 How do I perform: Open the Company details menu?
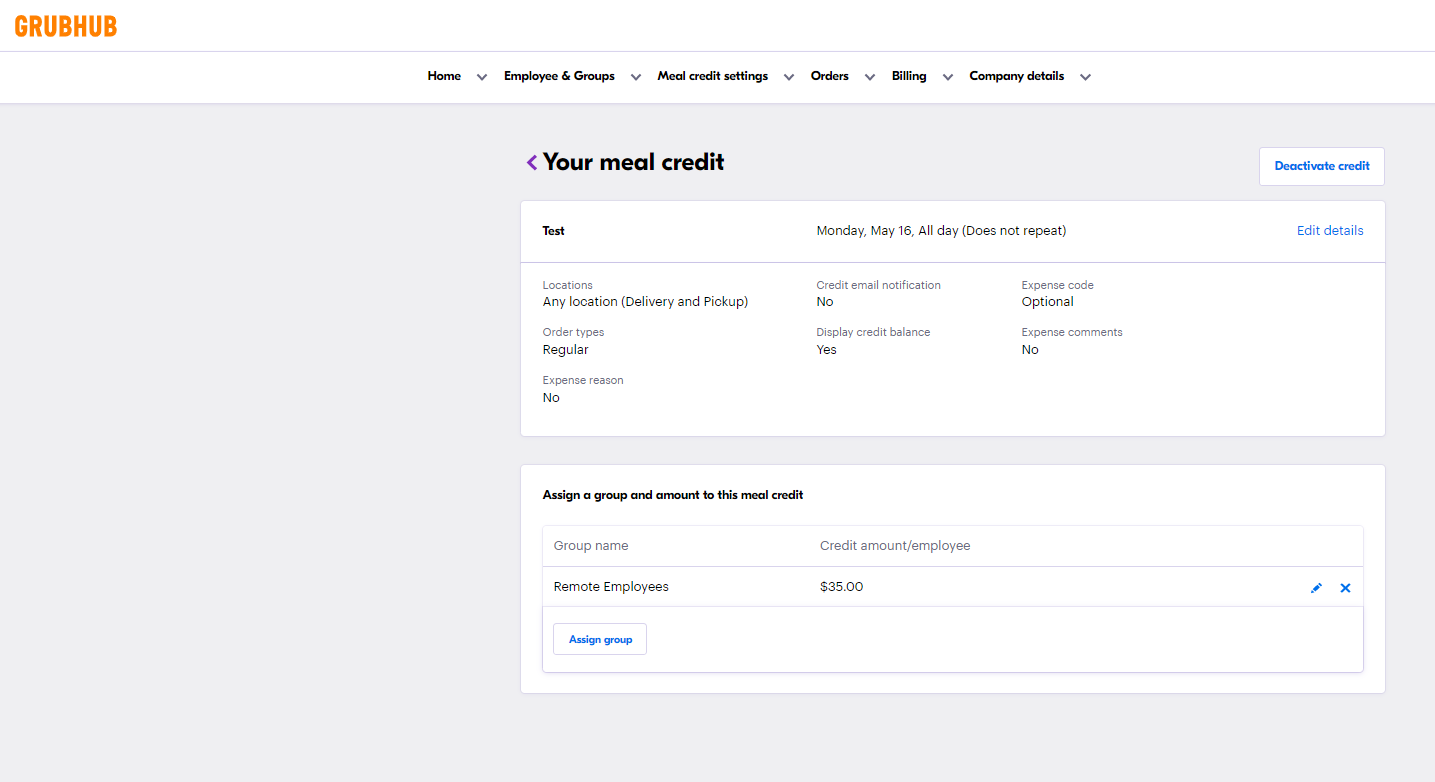1016,76
